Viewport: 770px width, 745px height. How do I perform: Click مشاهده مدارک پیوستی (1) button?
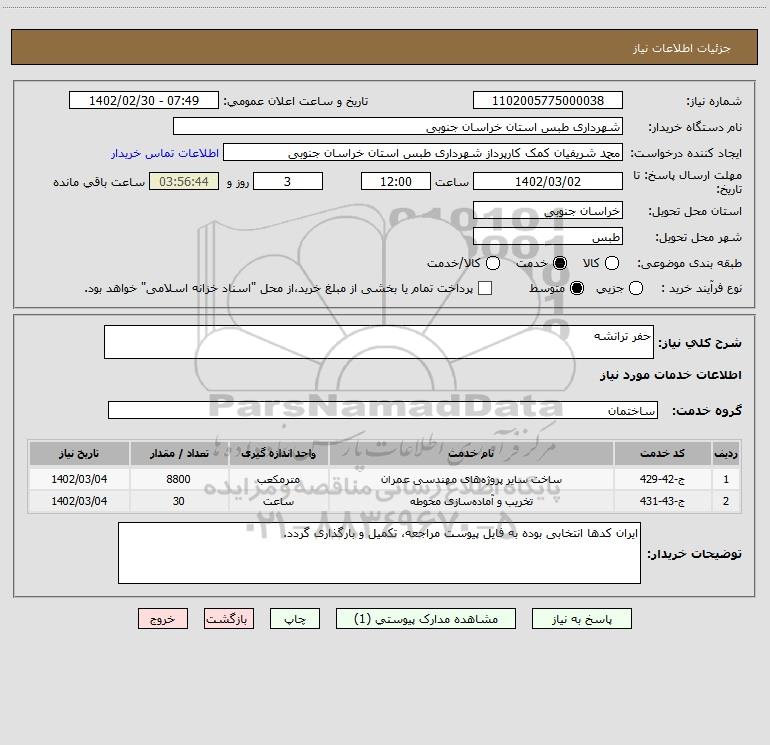tap(426, 619)
